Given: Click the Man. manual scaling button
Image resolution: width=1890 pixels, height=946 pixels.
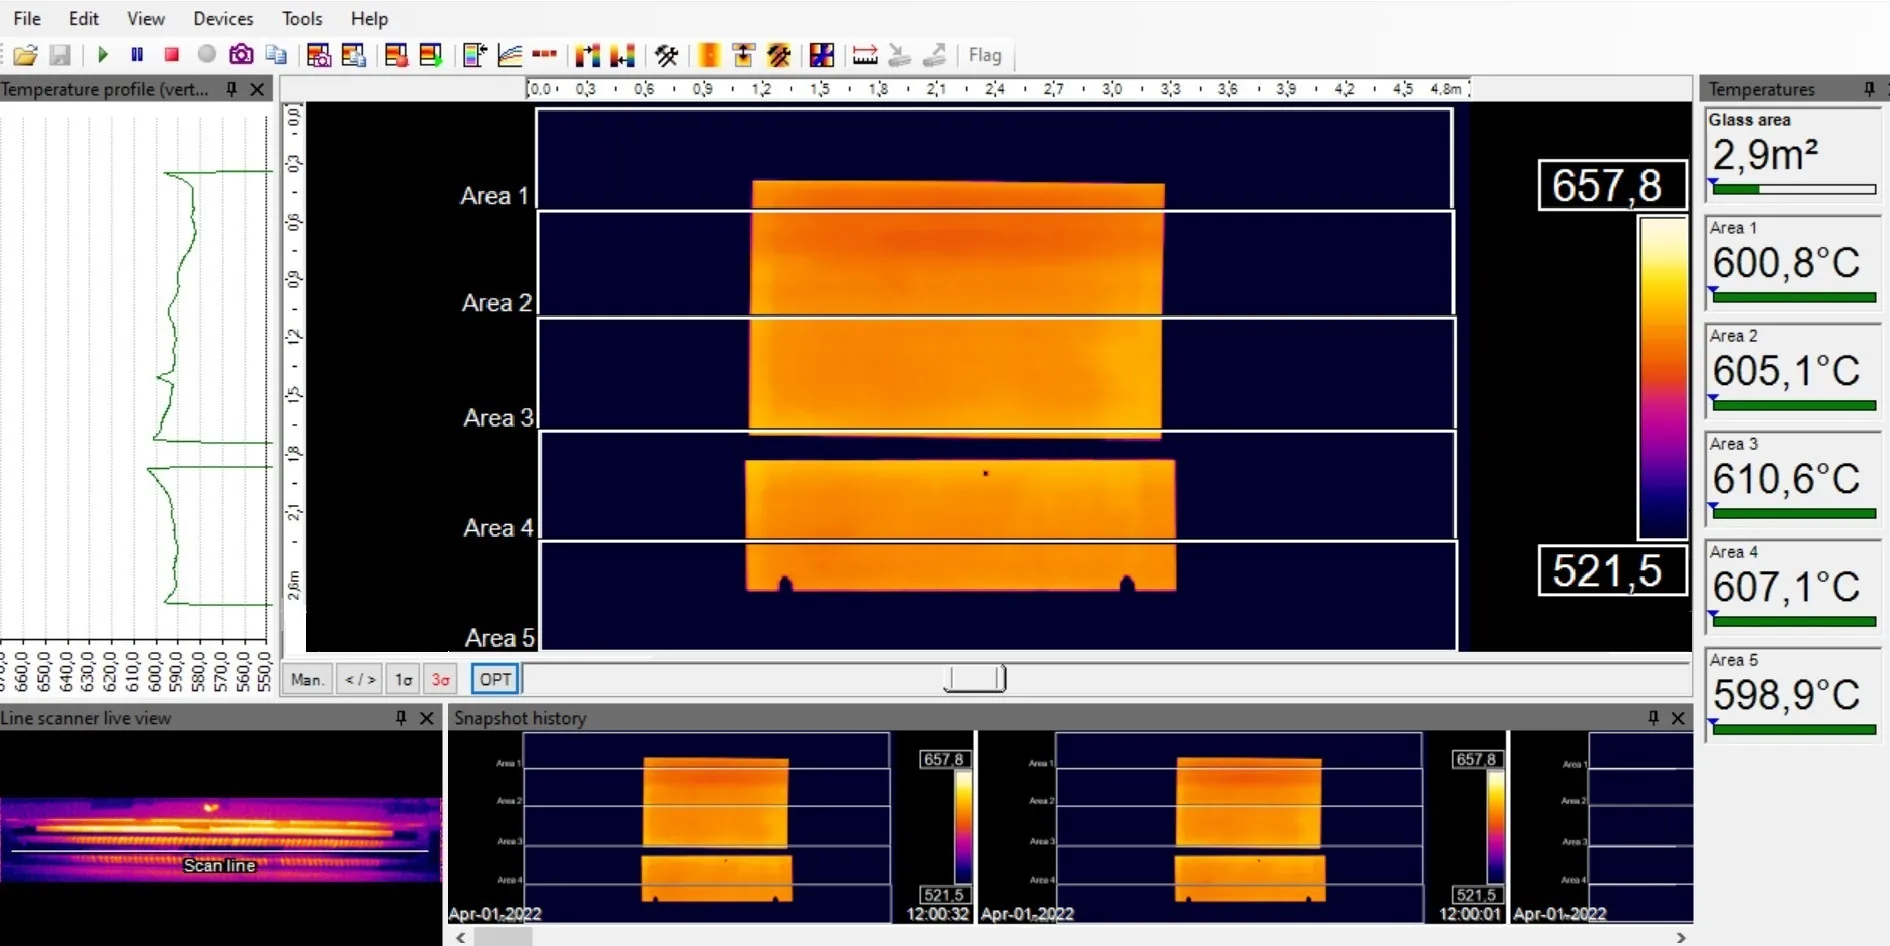Looking at the screenshot, I should [x=307, y=680].
